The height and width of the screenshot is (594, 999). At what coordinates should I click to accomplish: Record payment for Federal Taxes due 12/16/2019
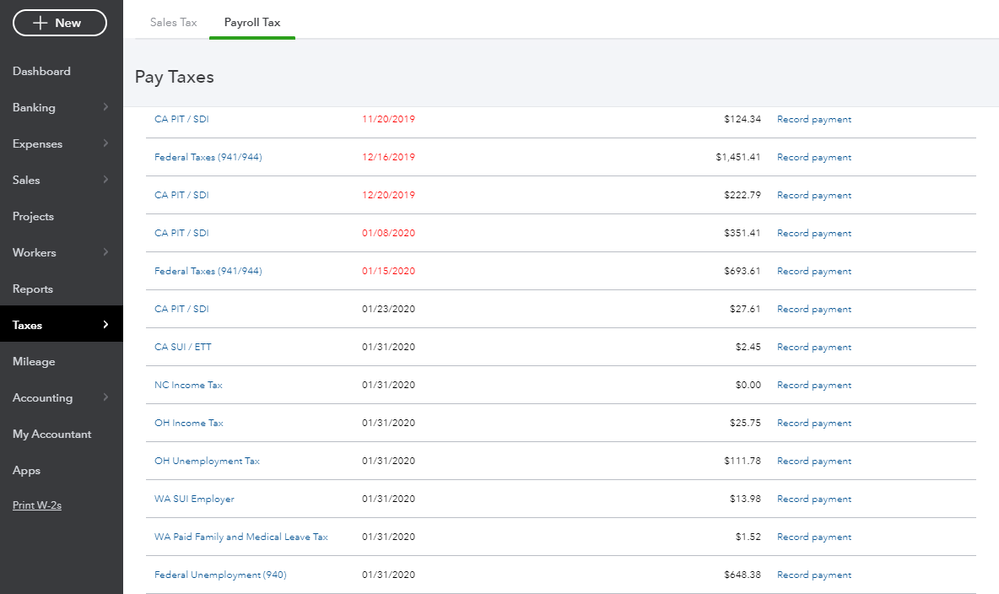[814, 158]
